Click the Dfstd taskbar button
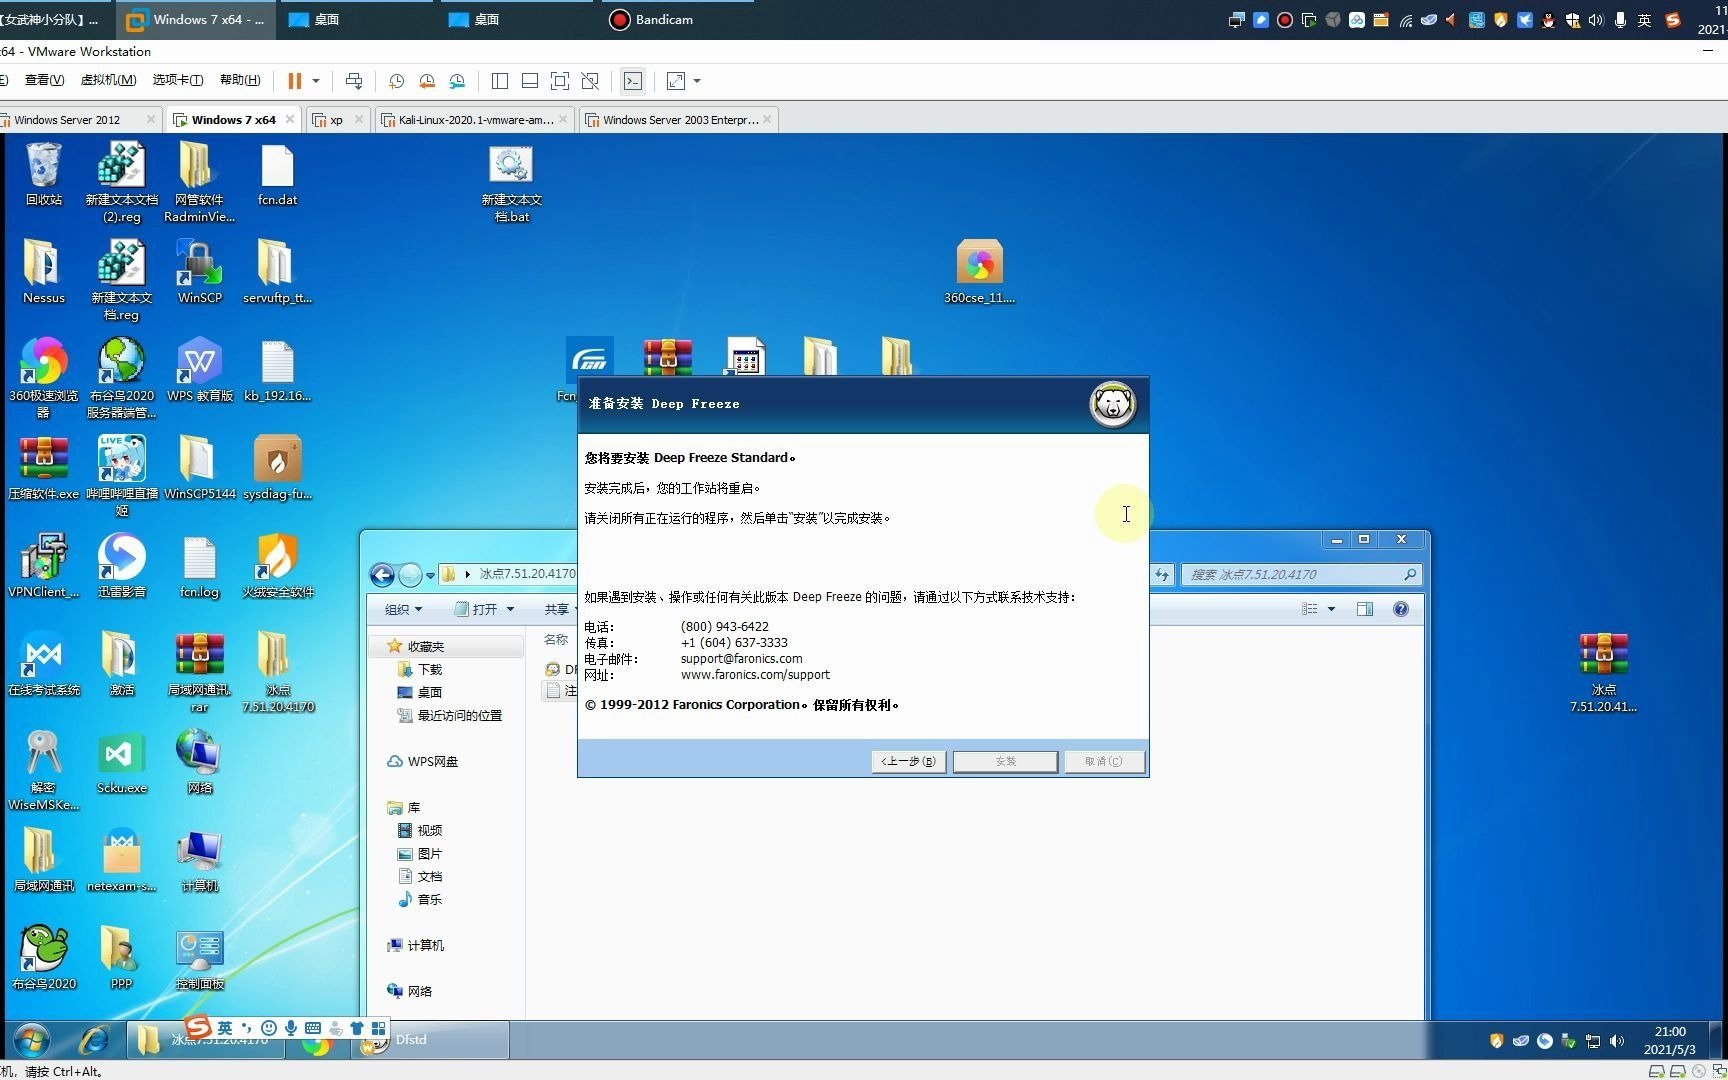The width and height of the screenshot is (1728, 1080). tap(432, 1040)
